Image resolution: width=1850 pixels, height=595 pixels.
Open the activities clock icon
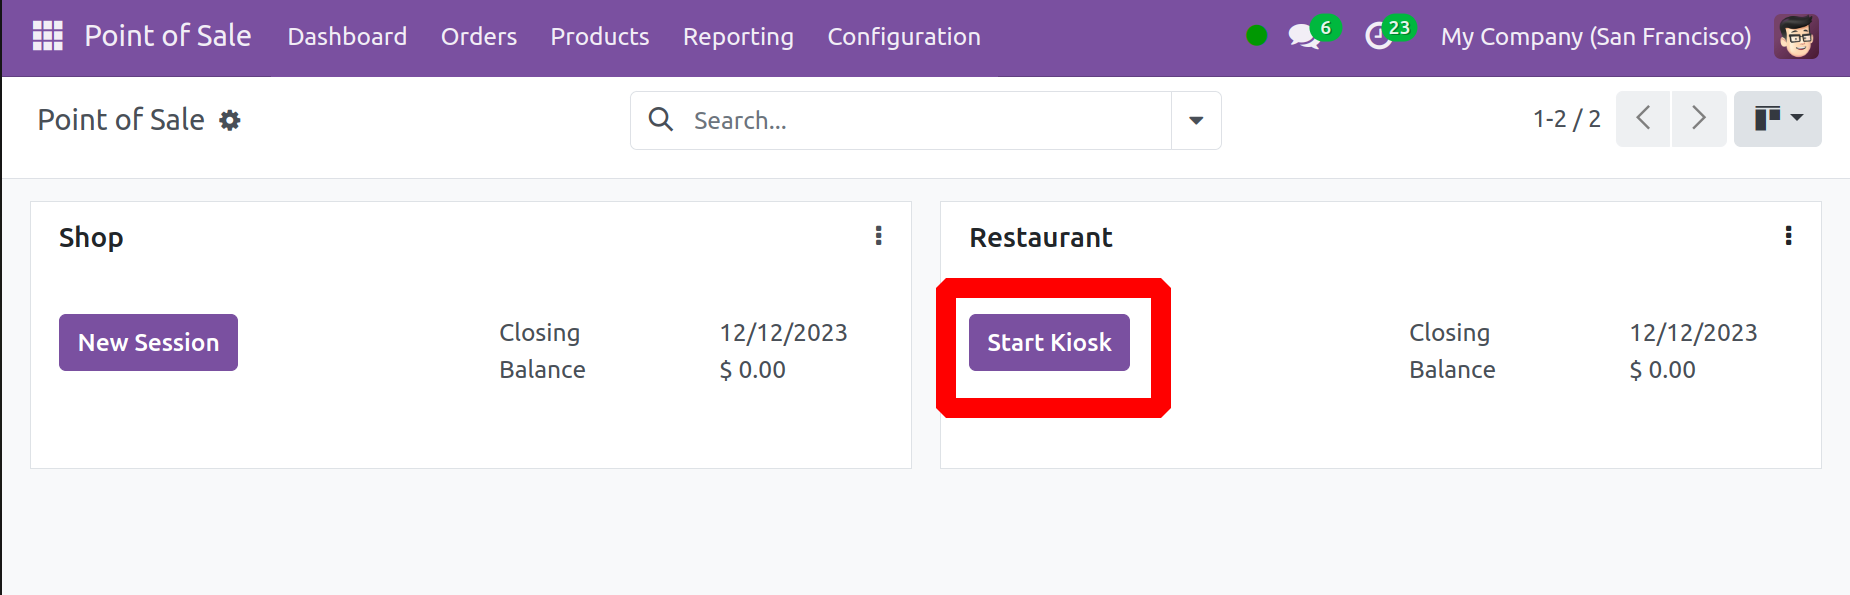[1379, 37]
